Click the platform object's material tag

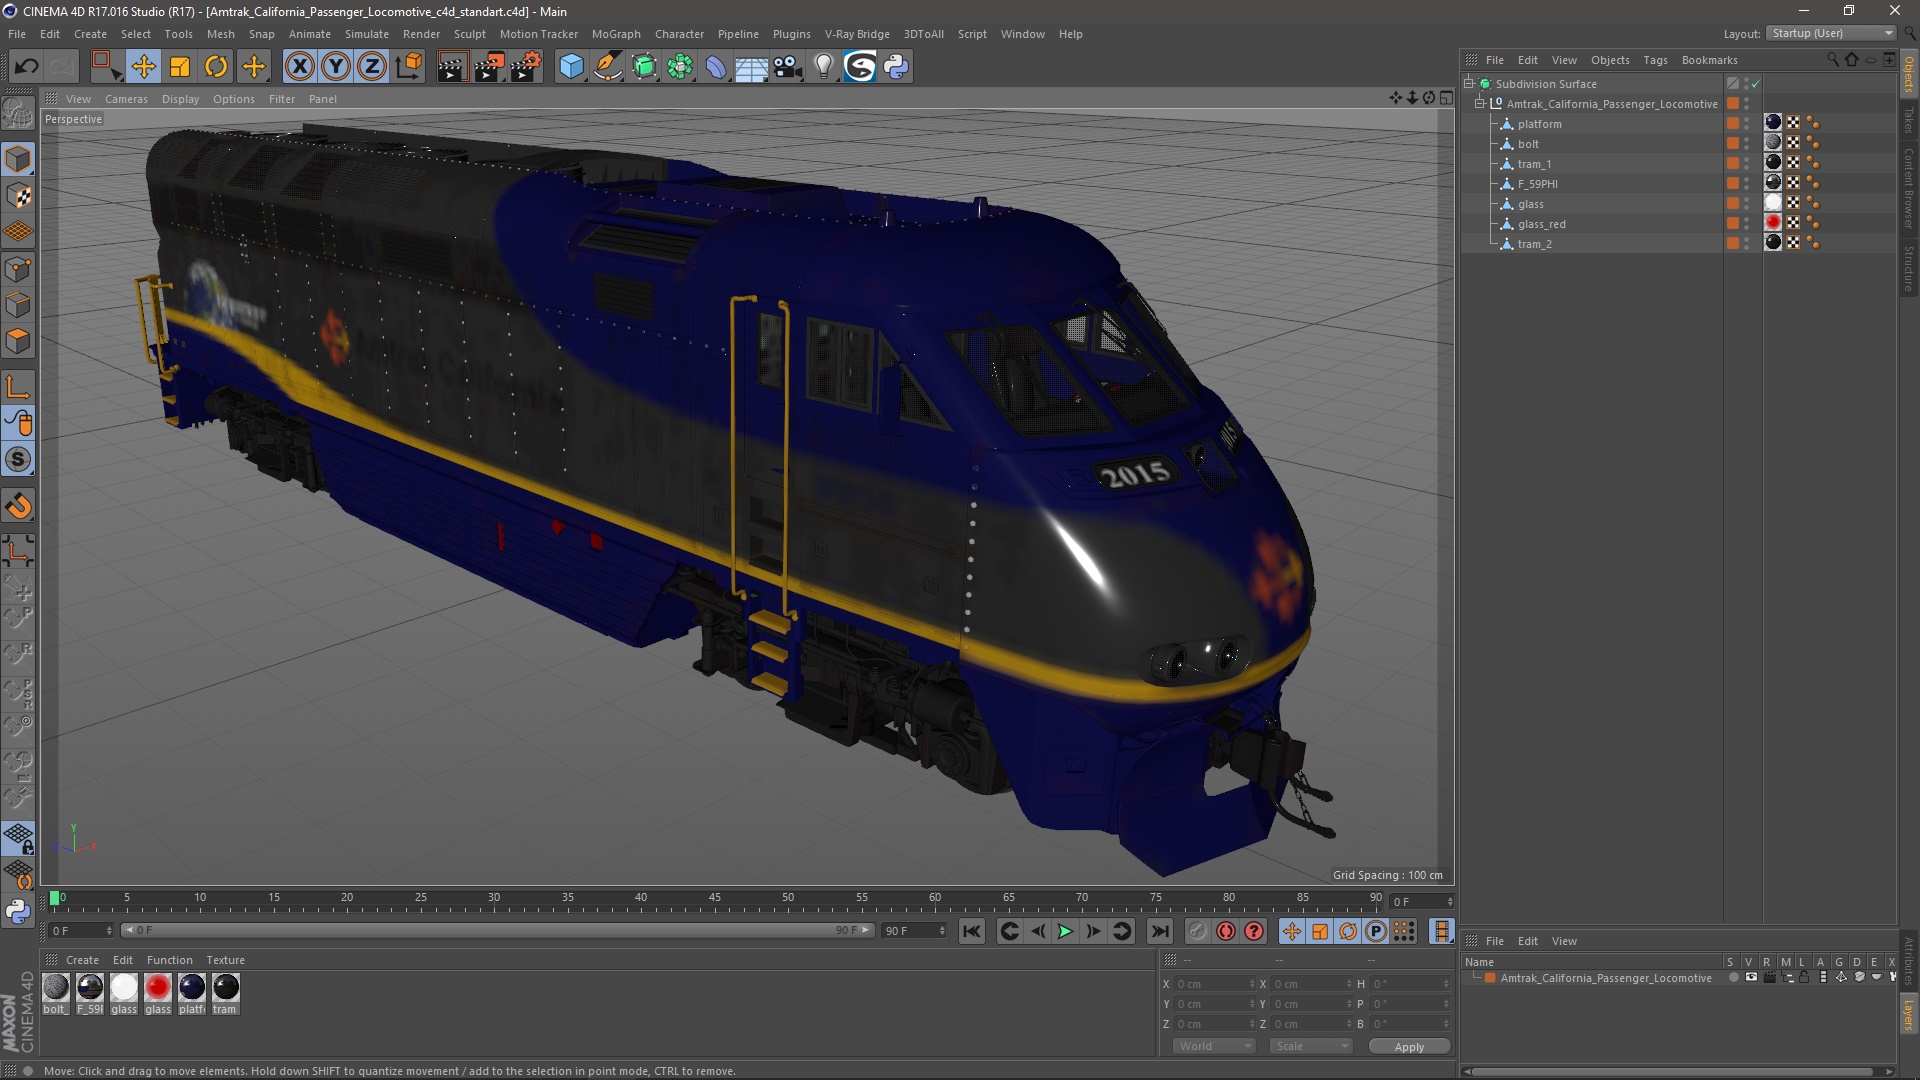(x=1773, y=123)
